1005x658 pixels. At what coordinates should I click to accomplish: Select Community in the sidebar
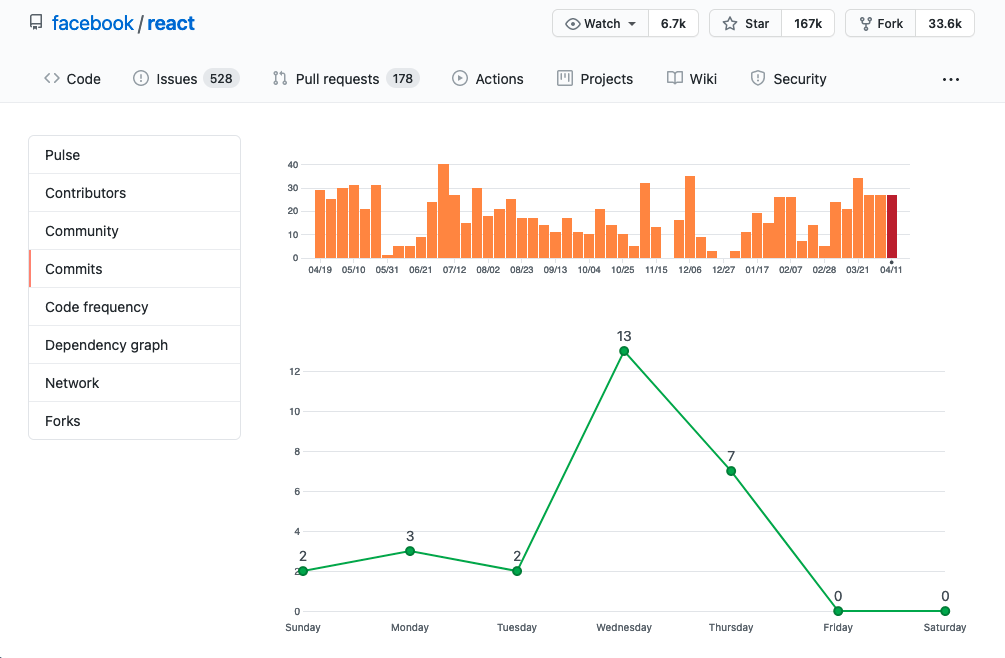tap(135, 231)
